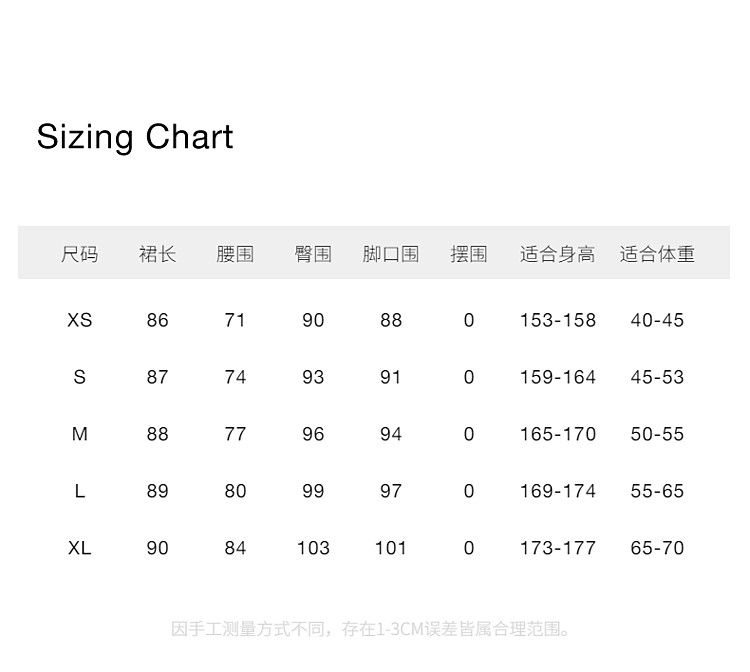Click the 裙长 column header
Image resolution: width=750 pixels, height=672 pixels.
pyautogui.click(x=158, y=254)
